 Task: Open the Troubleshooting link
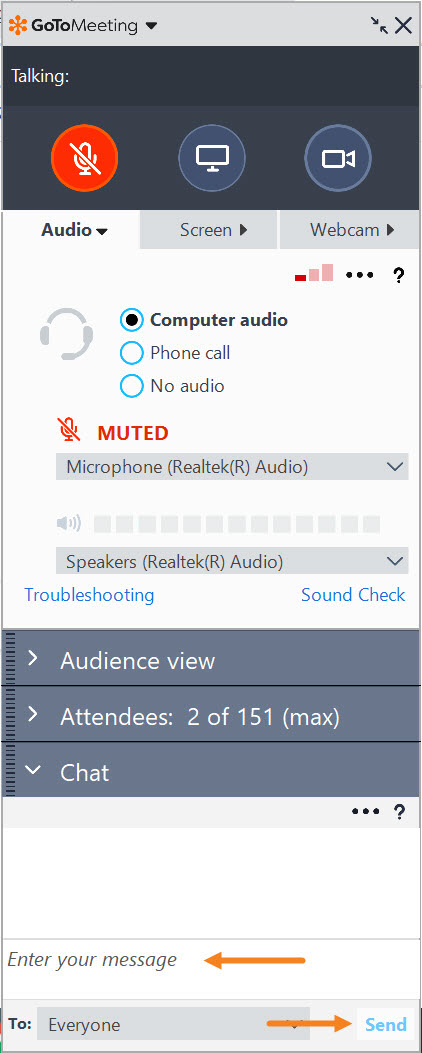[x=89, y=595]
